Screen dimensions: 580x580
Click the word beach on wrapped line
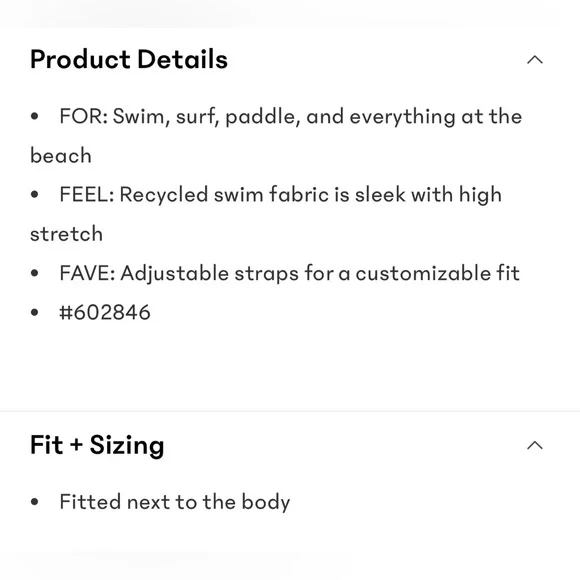[x=61, y=155]
